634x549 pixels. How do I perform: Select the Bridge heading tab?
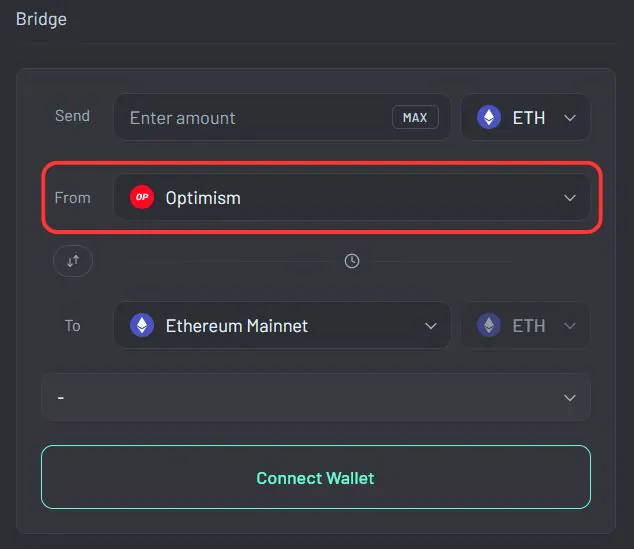pyautogui.click(x=41, y=19)
